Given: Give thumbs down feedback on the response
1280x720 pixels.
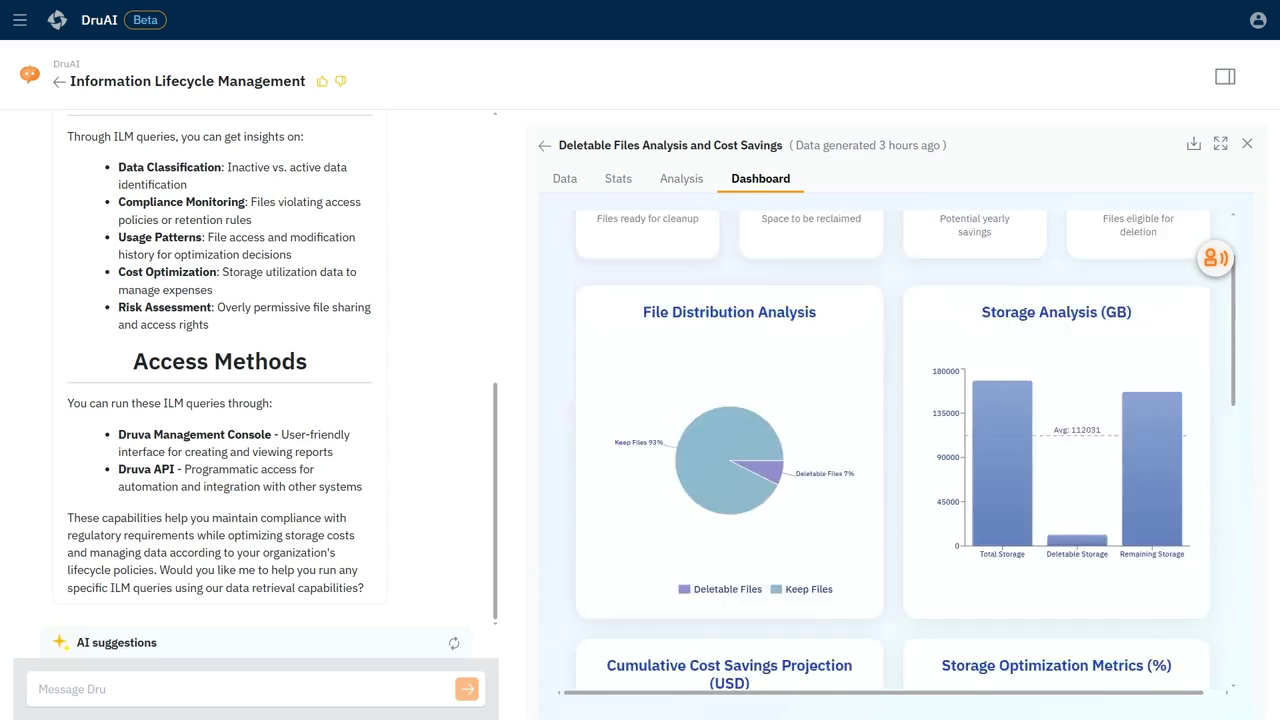Looking at the screenshot, I should click(340, 81).
